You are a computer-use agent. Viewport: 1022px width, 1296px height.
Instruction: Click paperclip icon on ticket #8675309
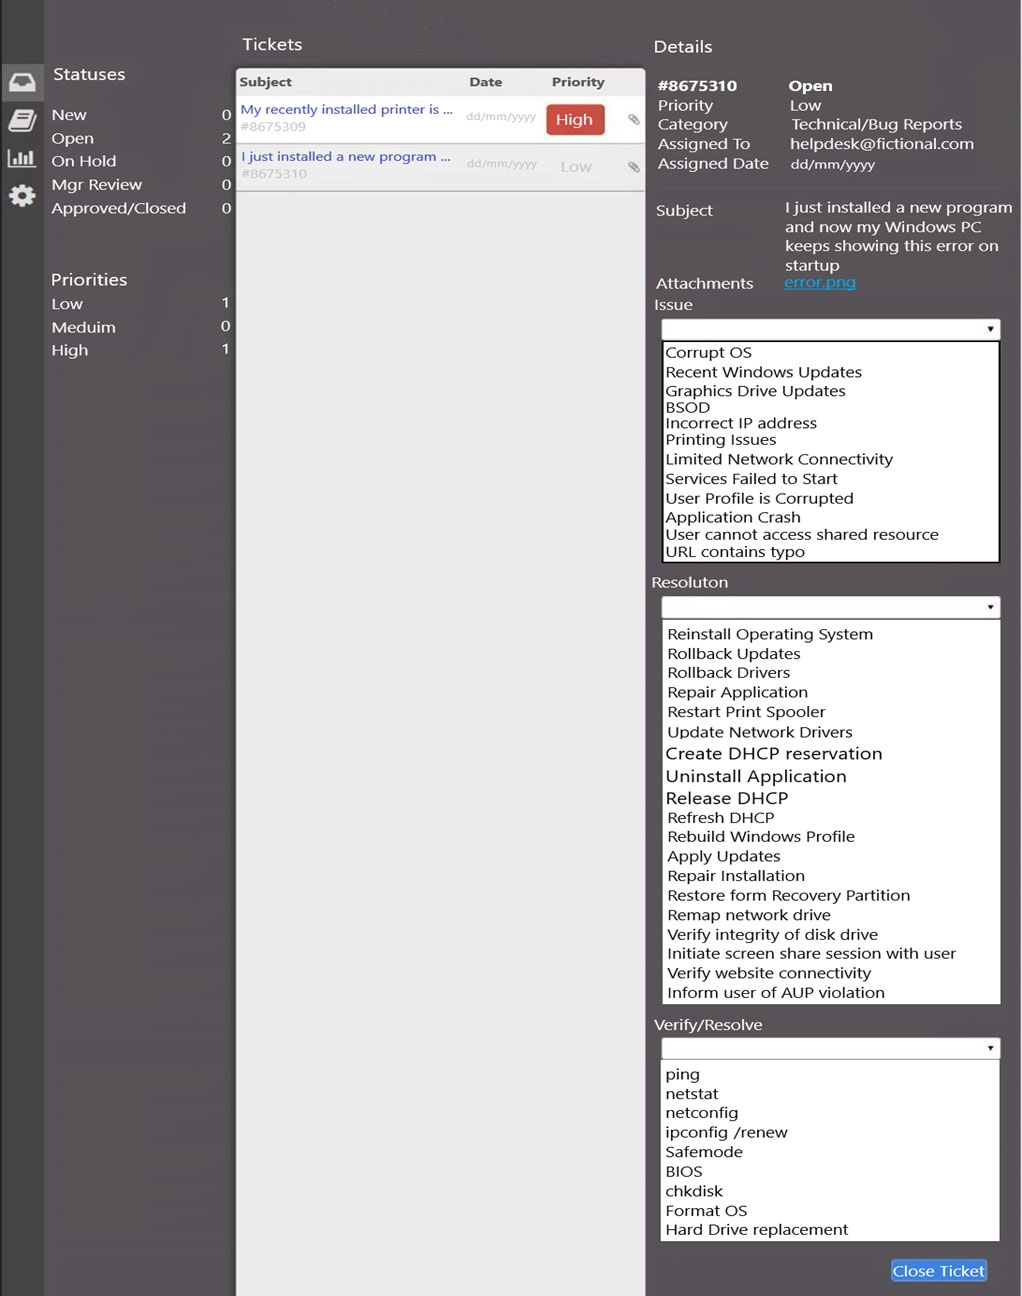click(x=633, y=119)
